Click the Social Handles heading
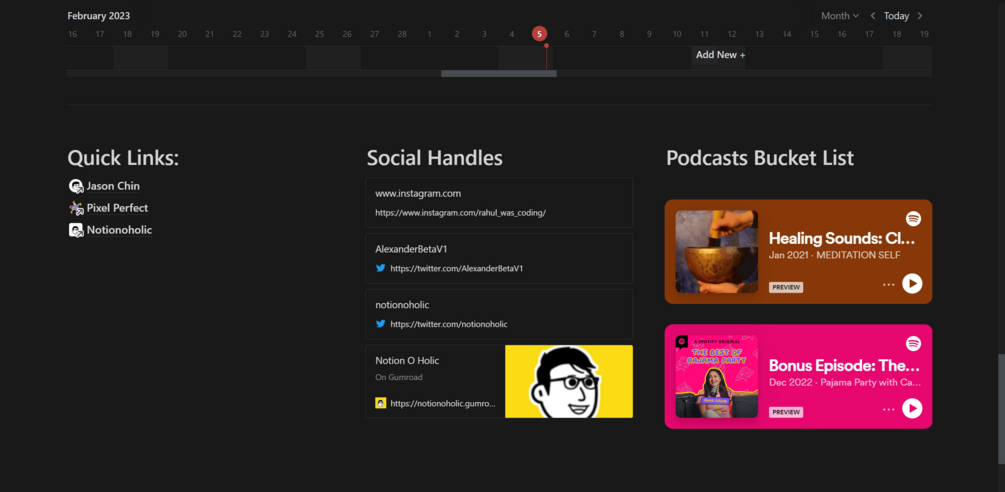The height and width of the screenshot is (492, 1005). pos(435,158)
